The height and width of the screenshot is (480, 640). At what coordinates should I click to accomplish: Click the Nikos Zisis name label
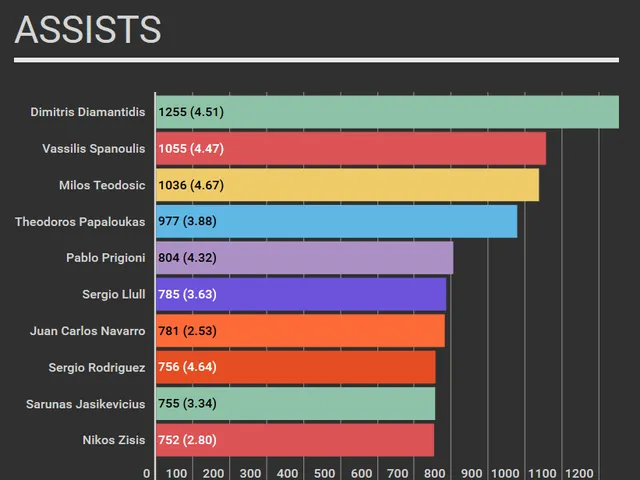113,440
